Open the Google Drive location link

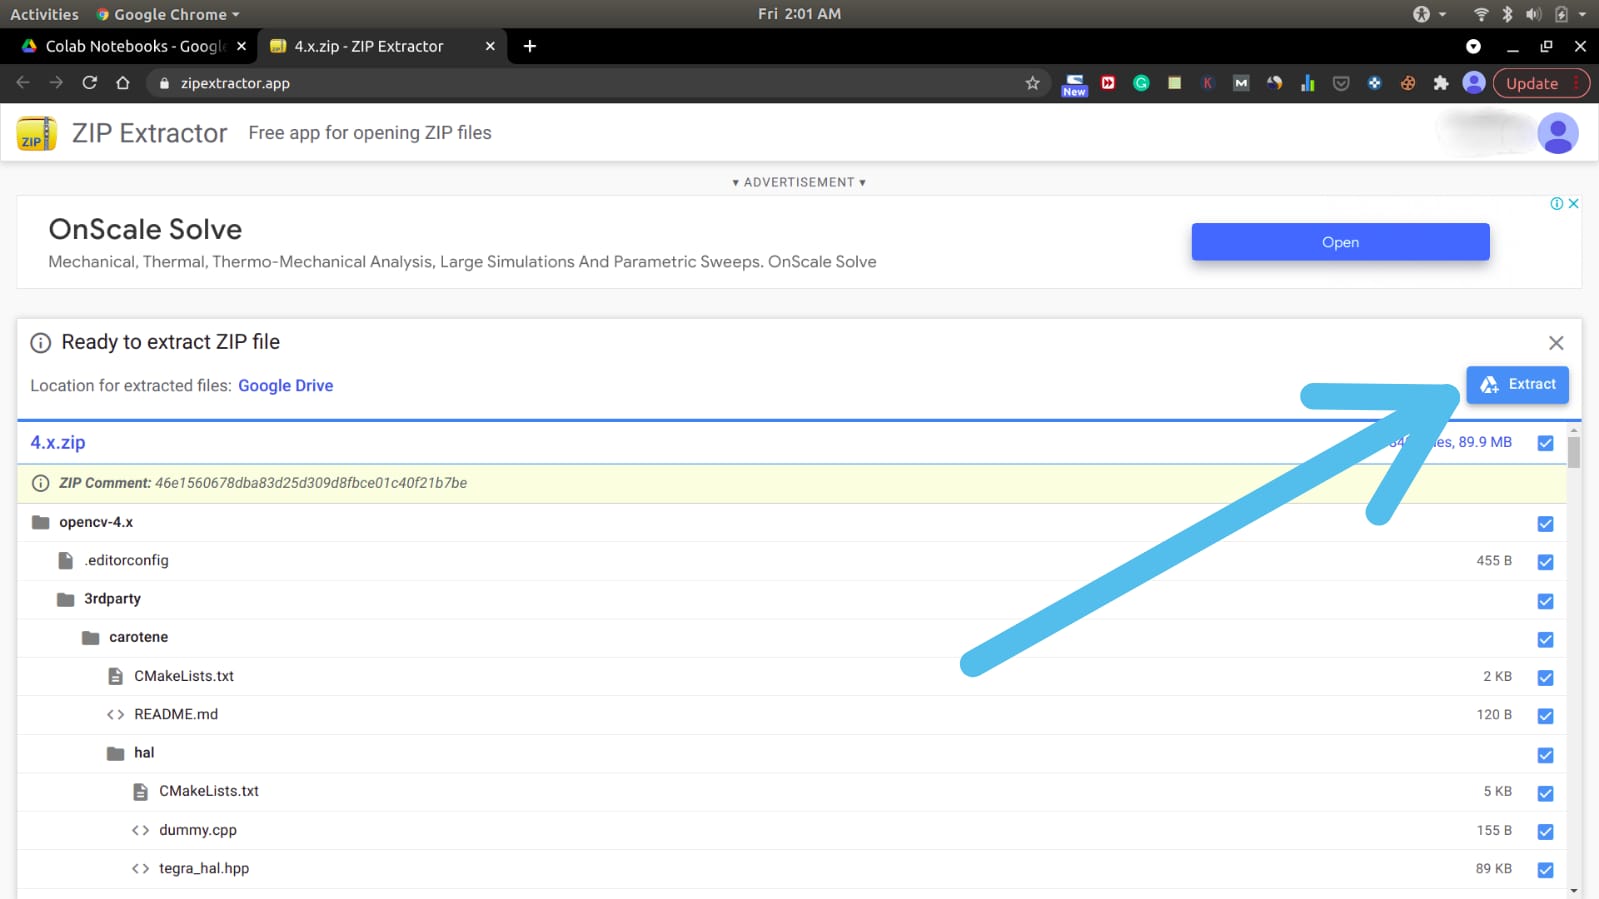pyautogui.click(x=285, y=386)
